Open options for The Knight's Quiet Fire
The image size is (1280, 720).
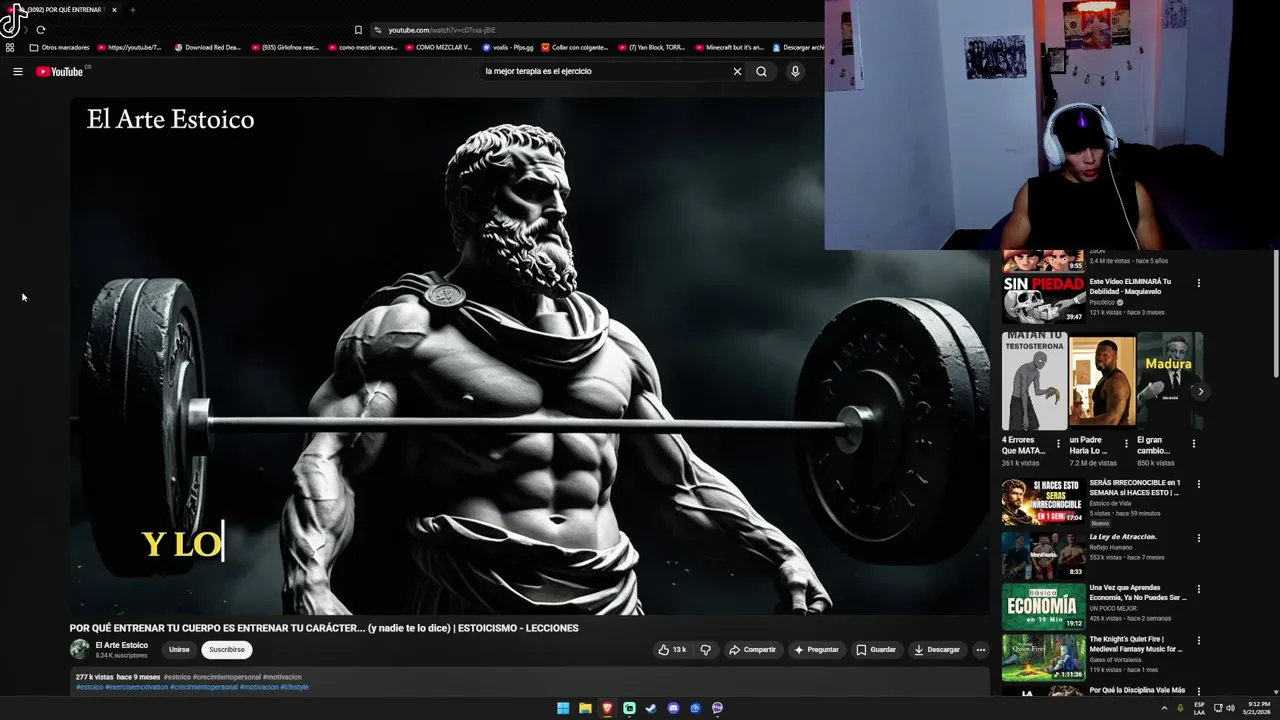pyautogui.click(x=1198, y=640)
